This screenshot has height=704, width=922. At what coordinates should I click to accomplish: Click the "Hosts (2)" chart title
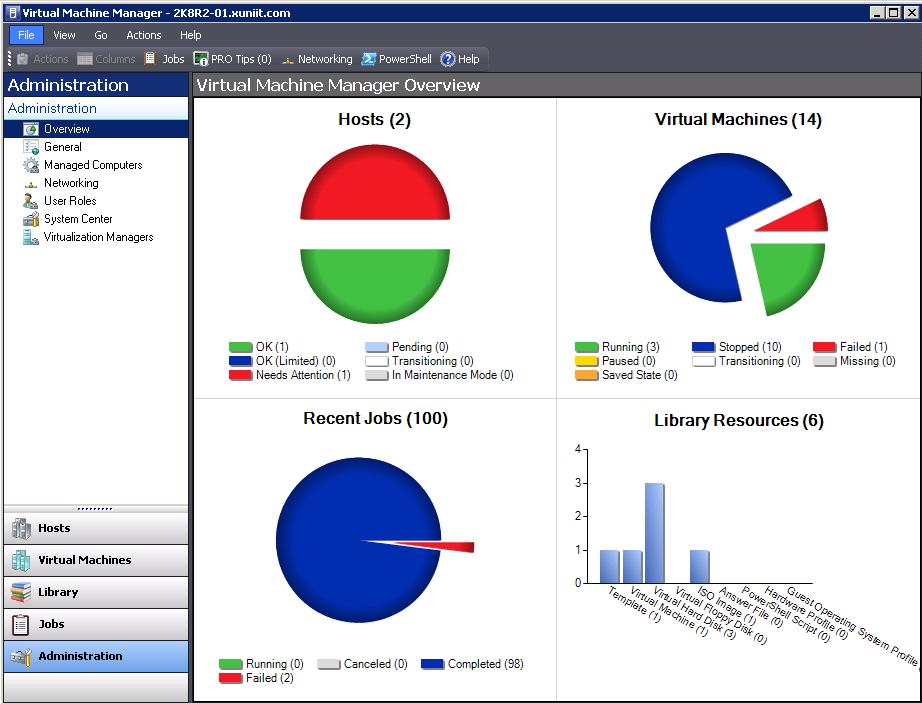[375, 119]
